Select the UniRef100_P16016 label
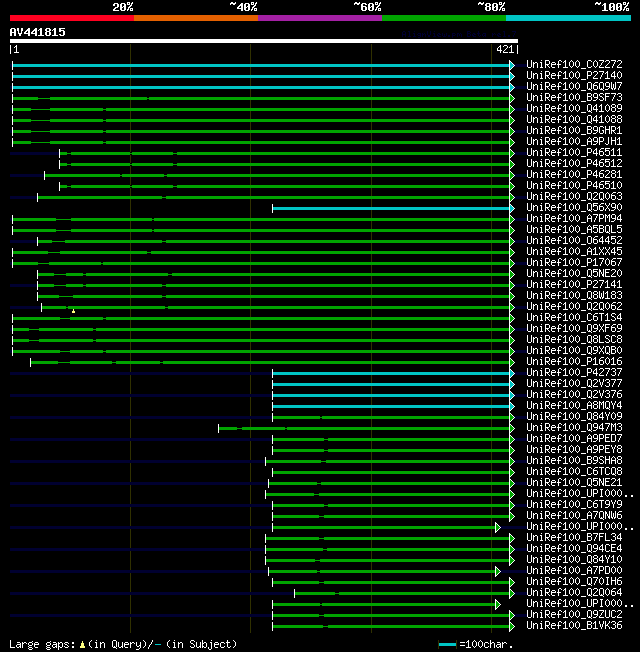 574,361
